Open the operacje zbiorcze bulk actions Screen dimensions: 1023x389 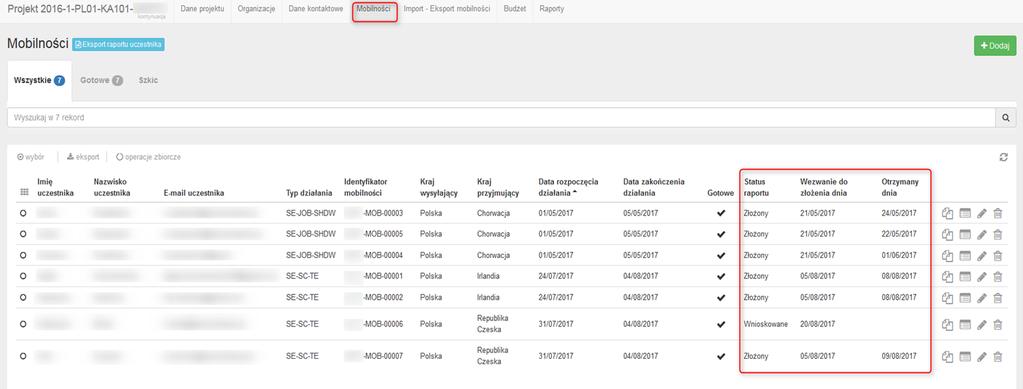148,157
